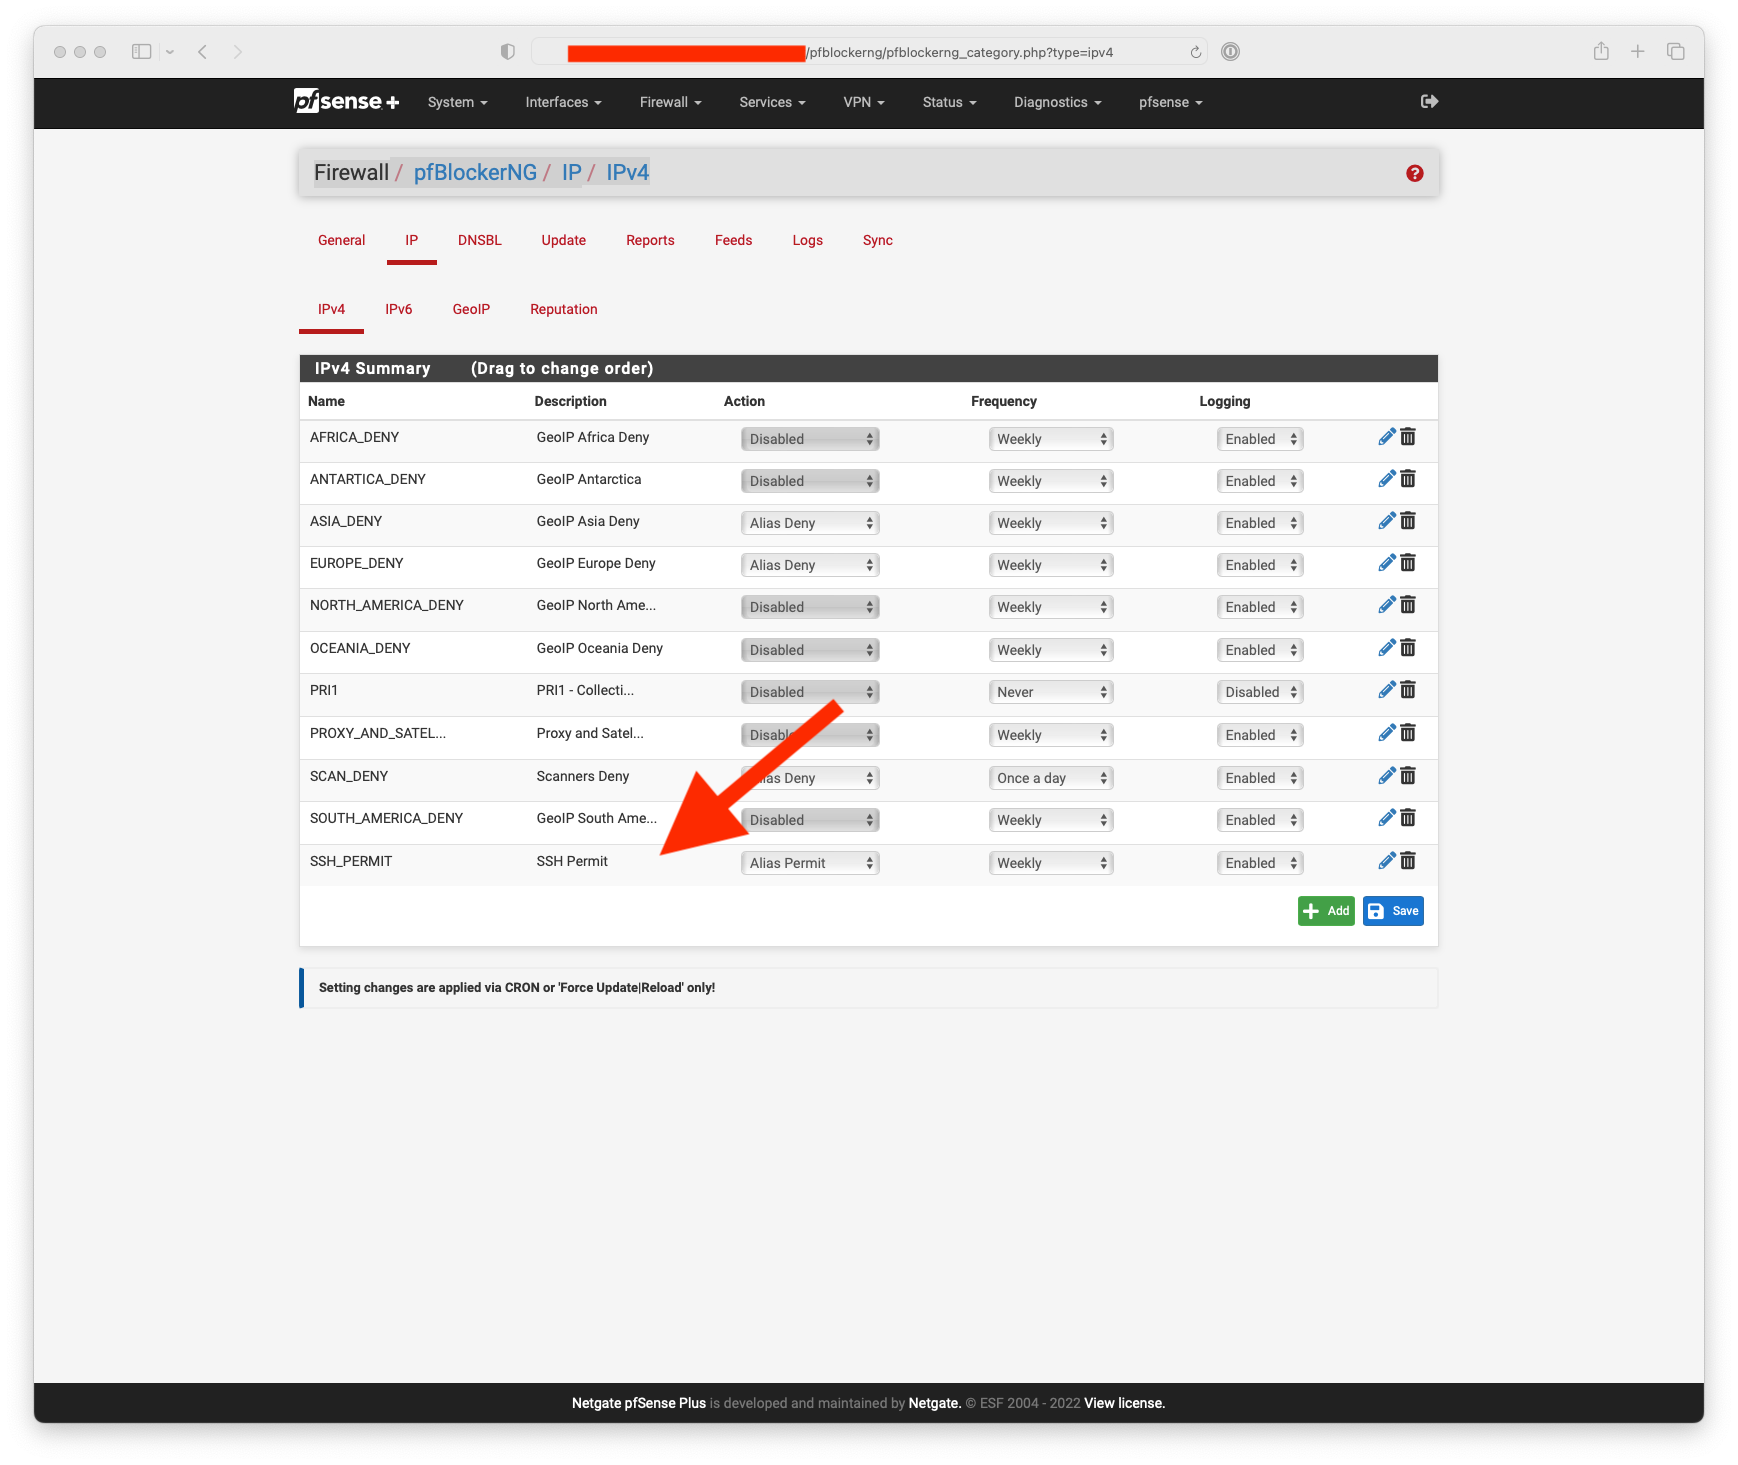Viewport: 1738px width, 1465px height.
Task: Switch to the GeoIP sub-tab
Action: coord(471,309)
